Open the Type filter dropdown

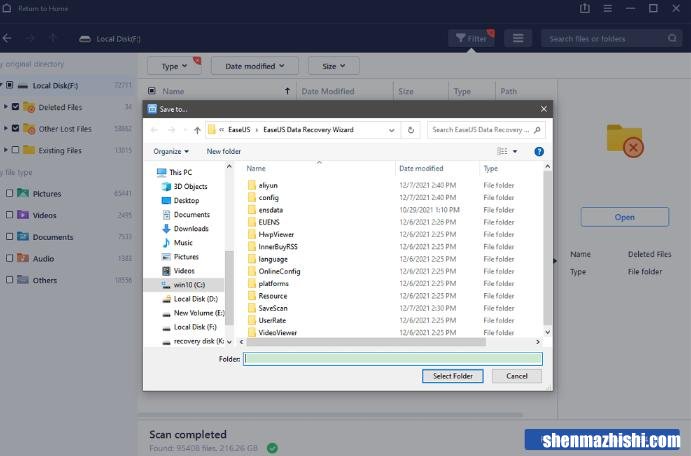pyautogui.click(x=174, y=66)
